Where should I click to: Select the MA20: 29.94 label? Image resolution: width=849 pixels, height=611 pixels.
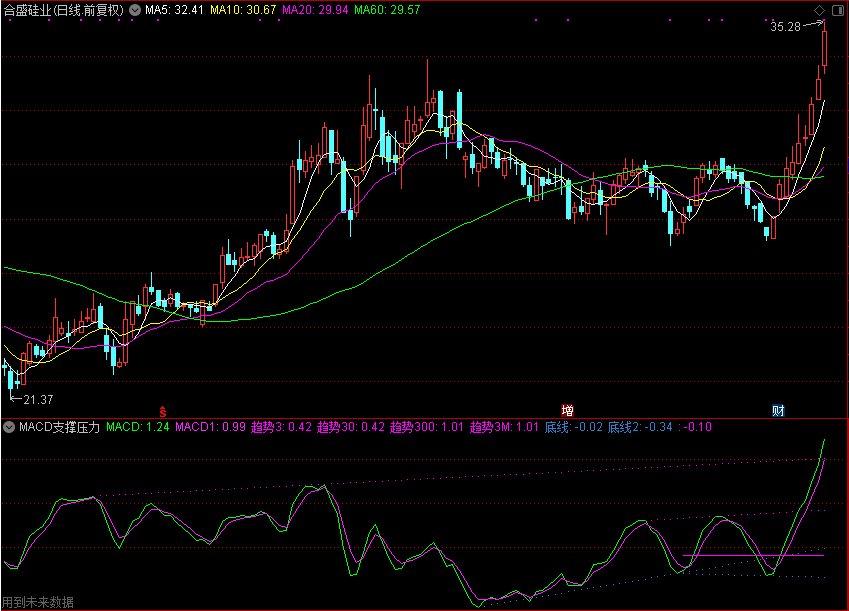[x=315, y=10]
